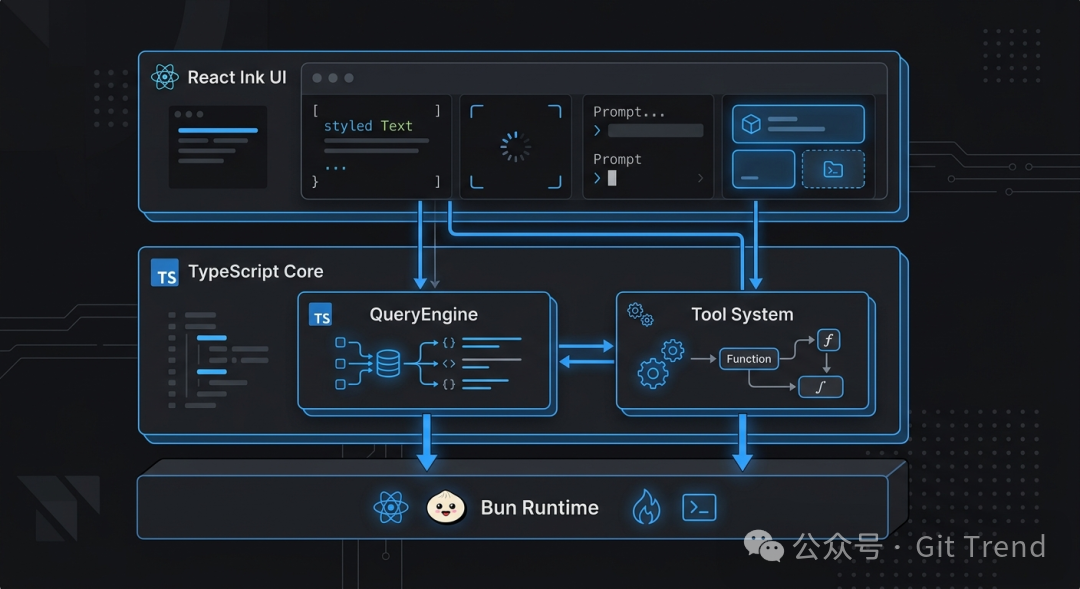Click the first Prompt input bar
The width and height of the screenshot is (1080, 589).
(656, 130)
